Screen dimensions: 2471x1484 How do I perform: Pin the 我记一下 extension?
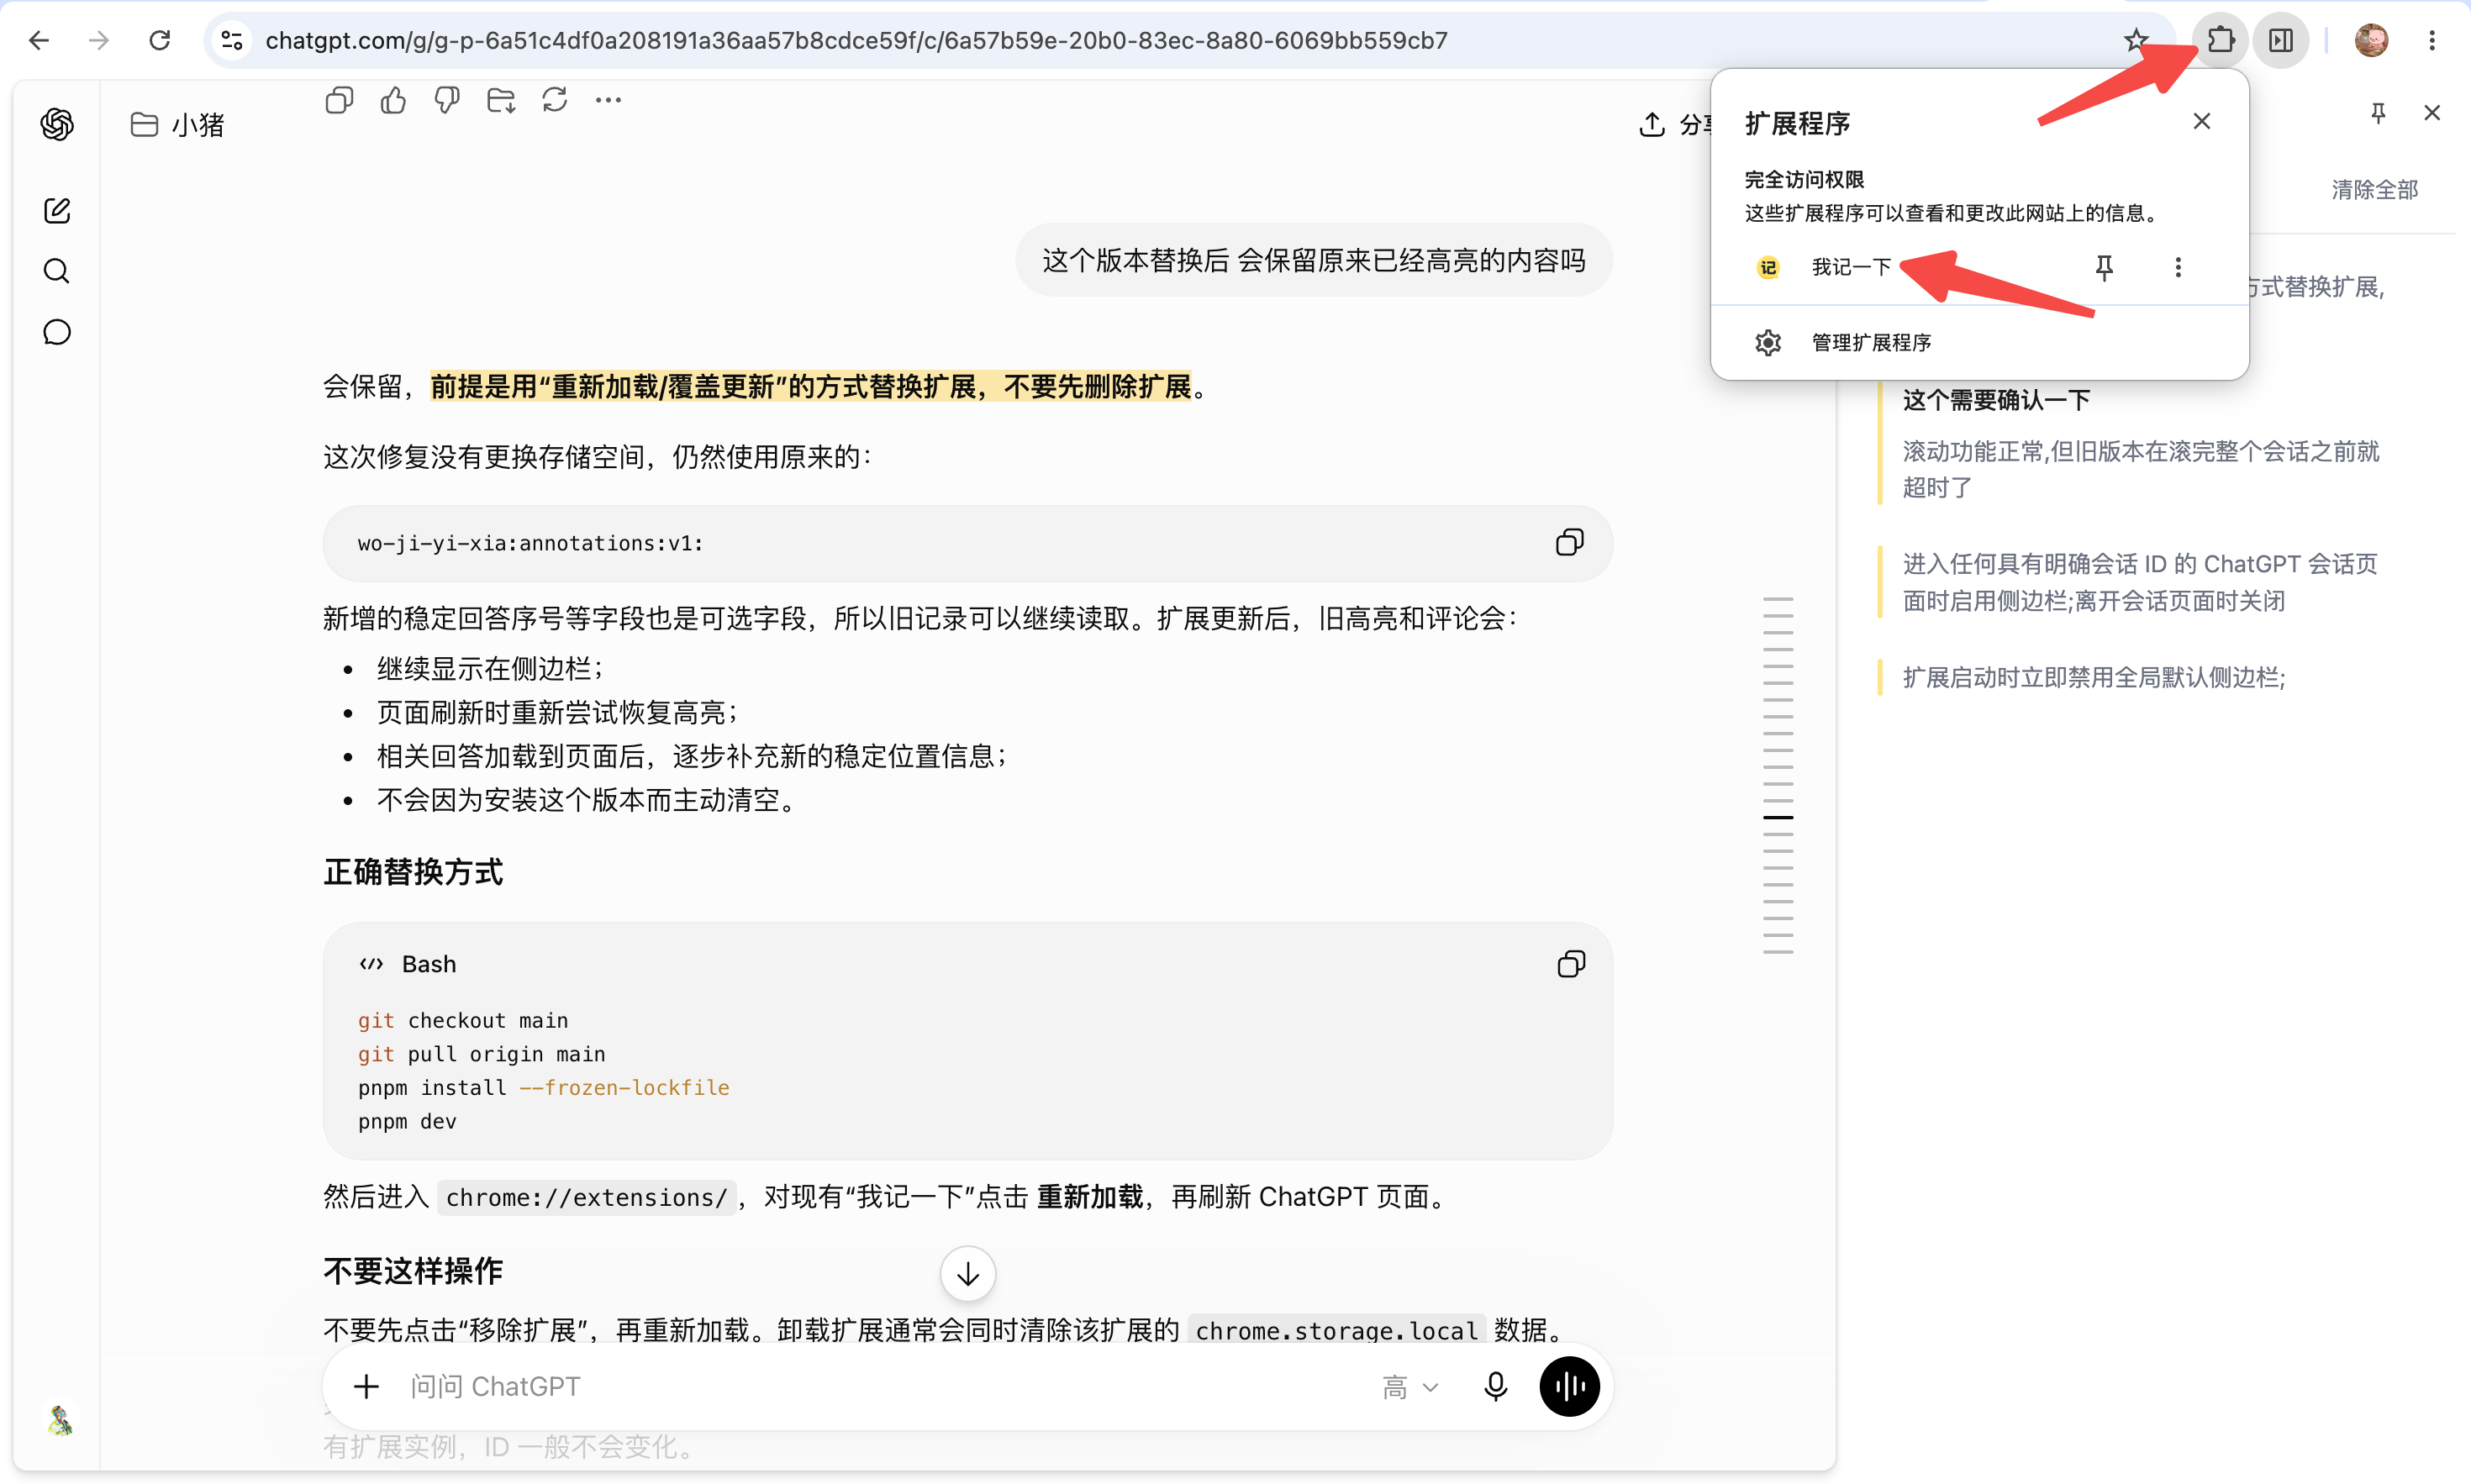point(2104,267)
